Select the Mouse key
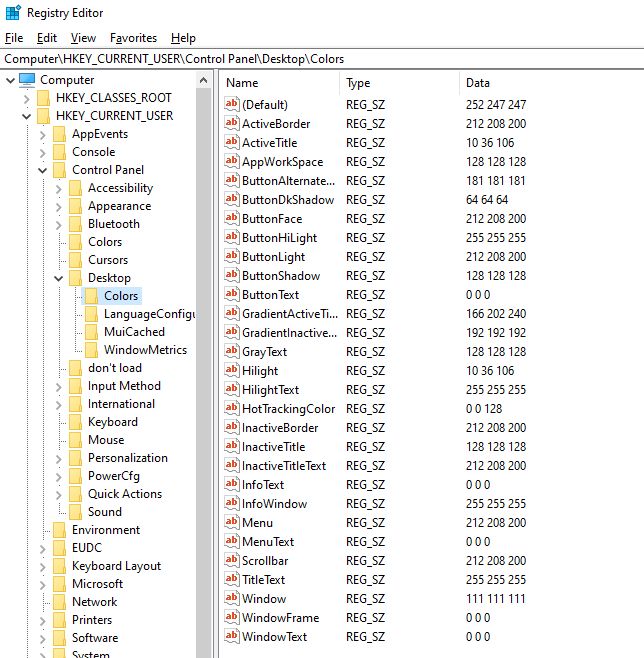 (106, 440)
